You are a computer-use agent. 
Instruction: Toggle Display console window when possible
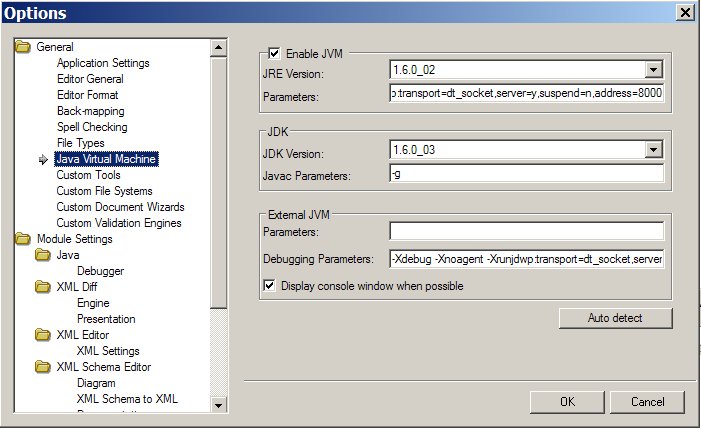click(x=268, y=286)
